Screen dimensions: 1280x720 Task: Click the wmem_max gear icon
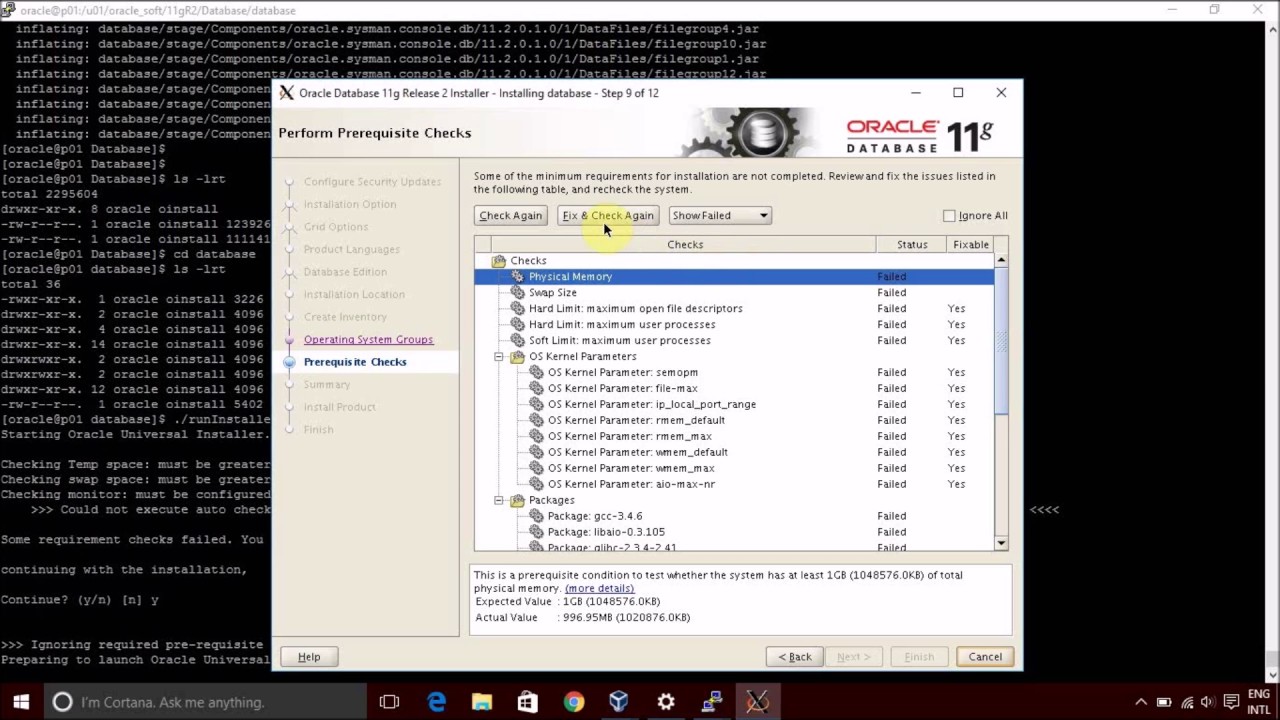(x=536, y=468)
